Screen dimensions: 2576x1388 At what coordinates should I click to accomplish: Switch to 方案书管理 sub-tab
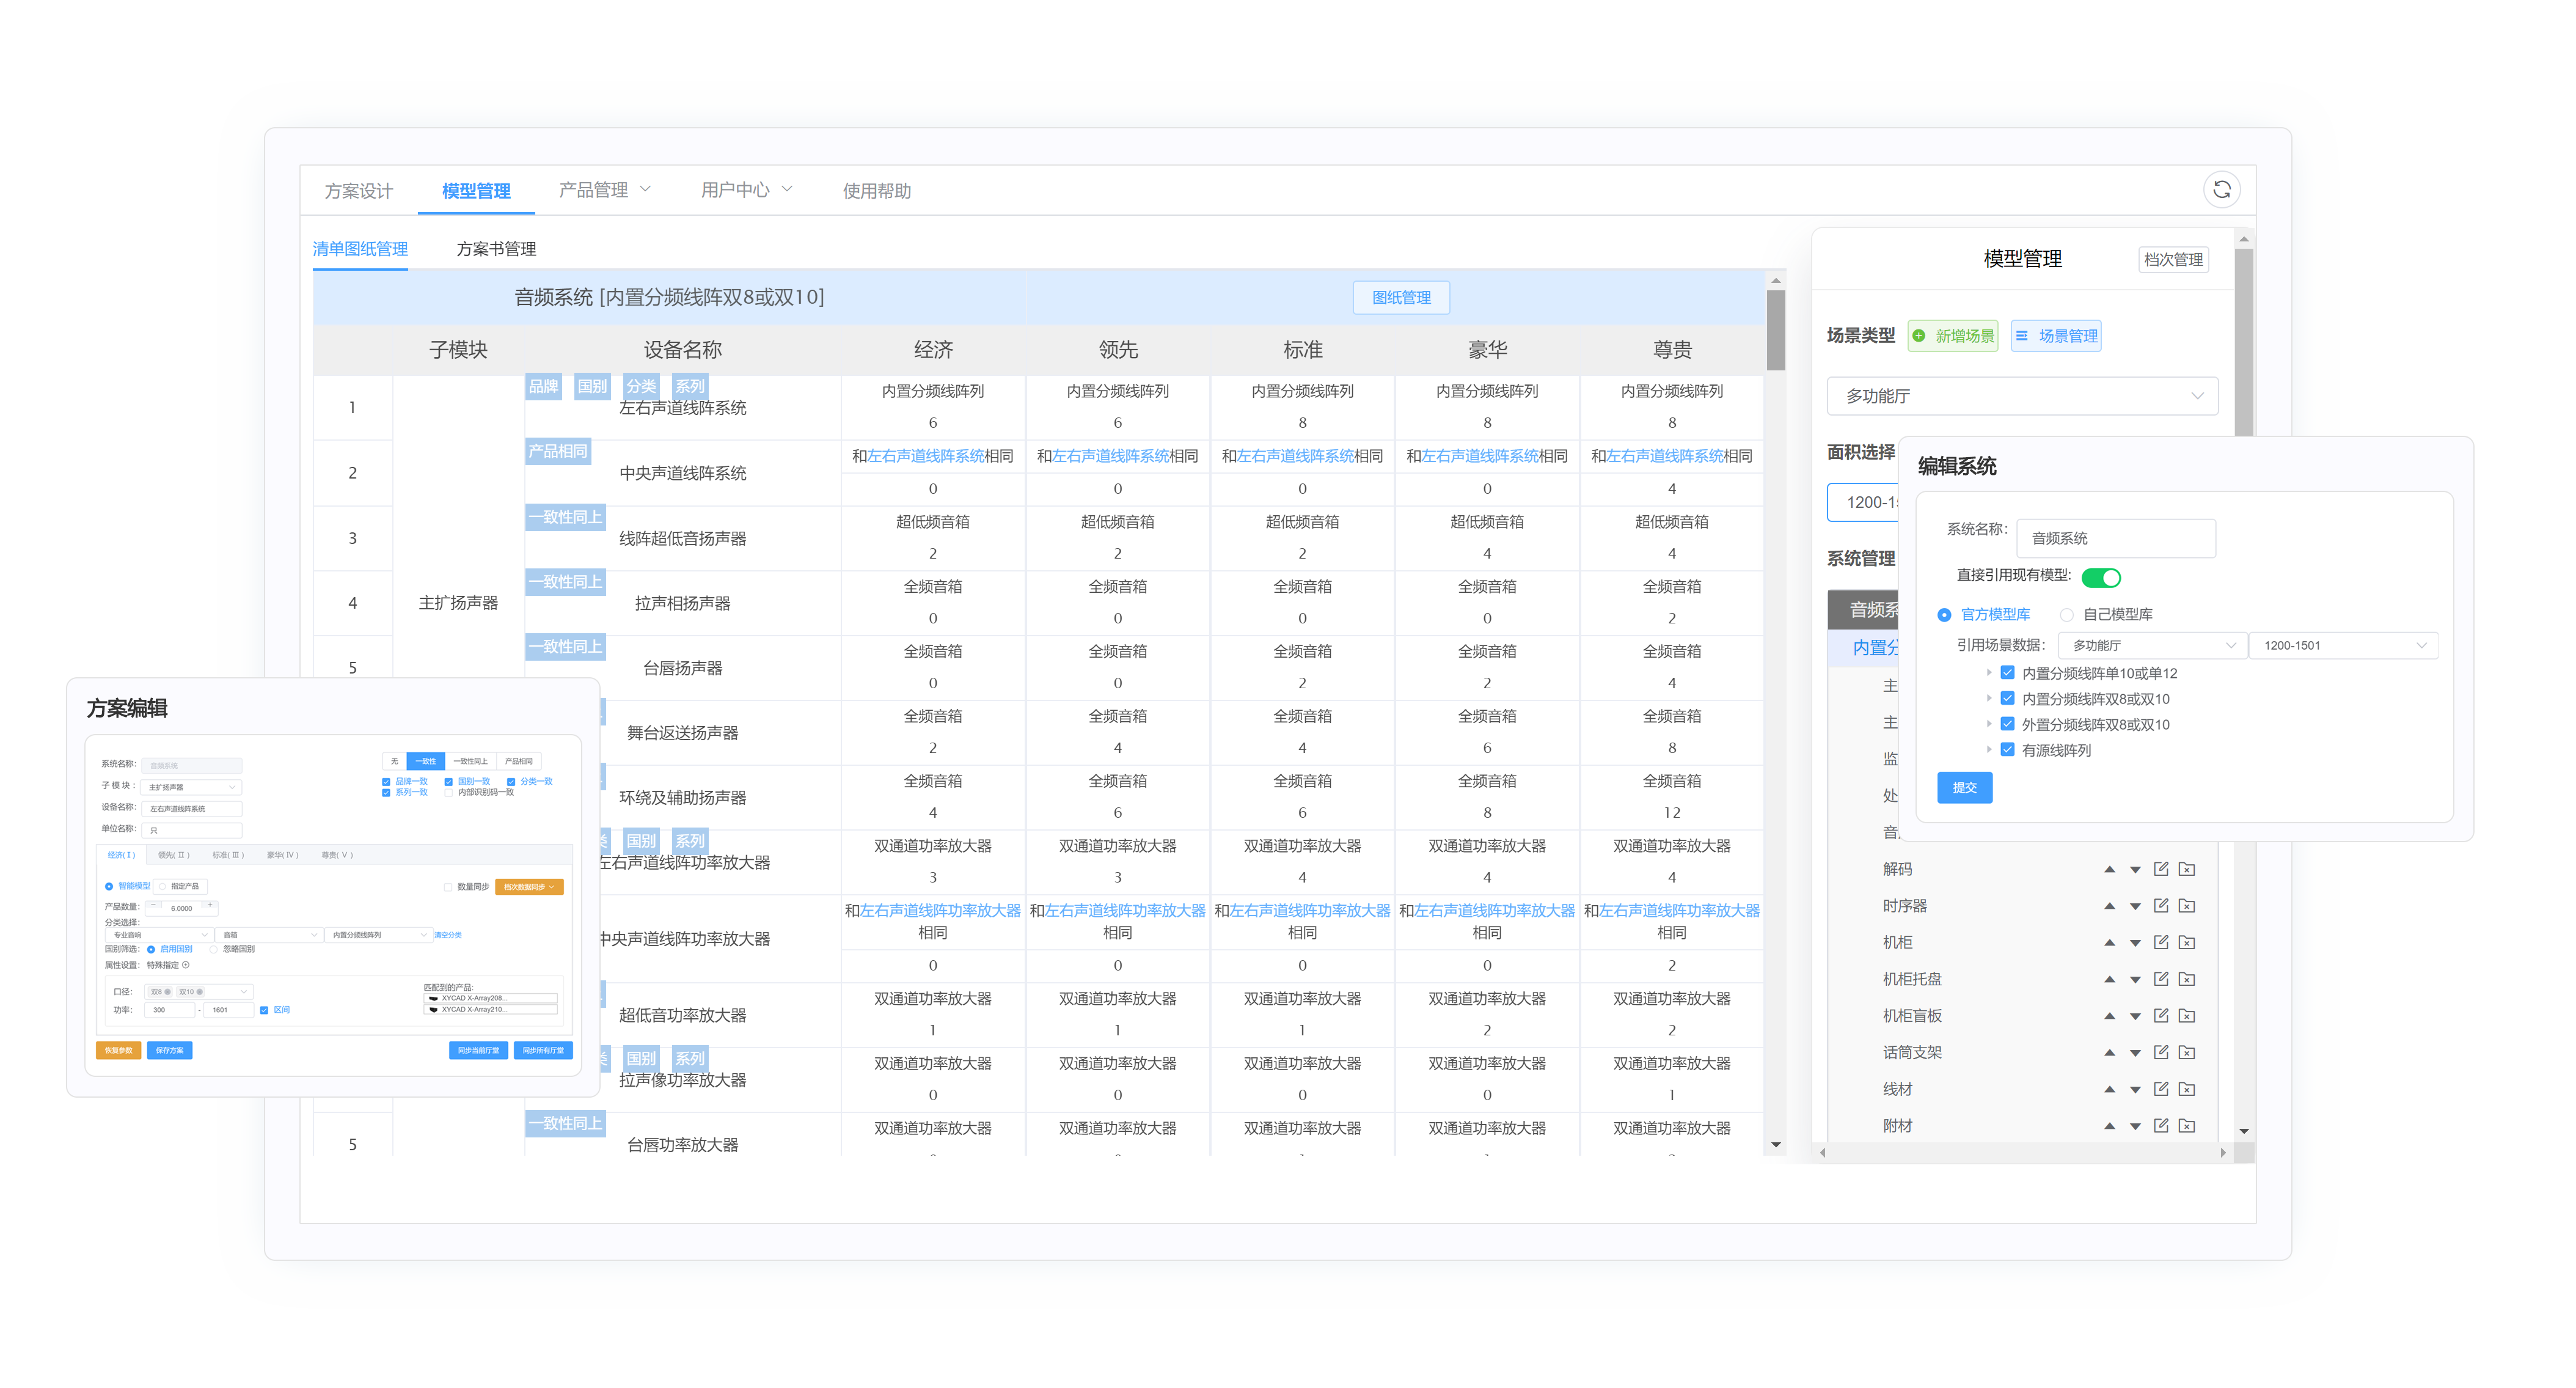pyautogui.click(x=496, y=249)
